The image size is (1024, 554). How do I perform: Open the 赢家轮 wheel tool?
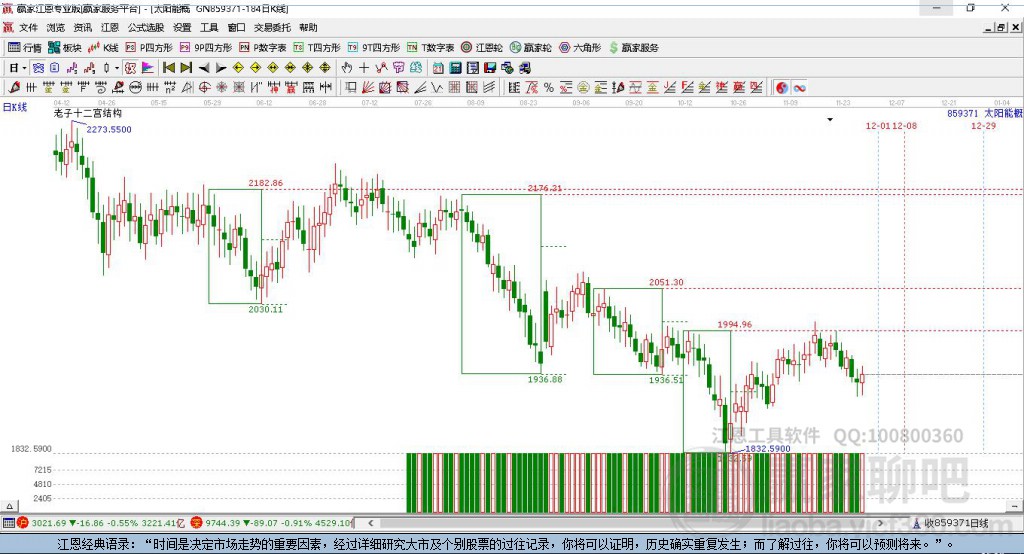[x=530, y=48]
